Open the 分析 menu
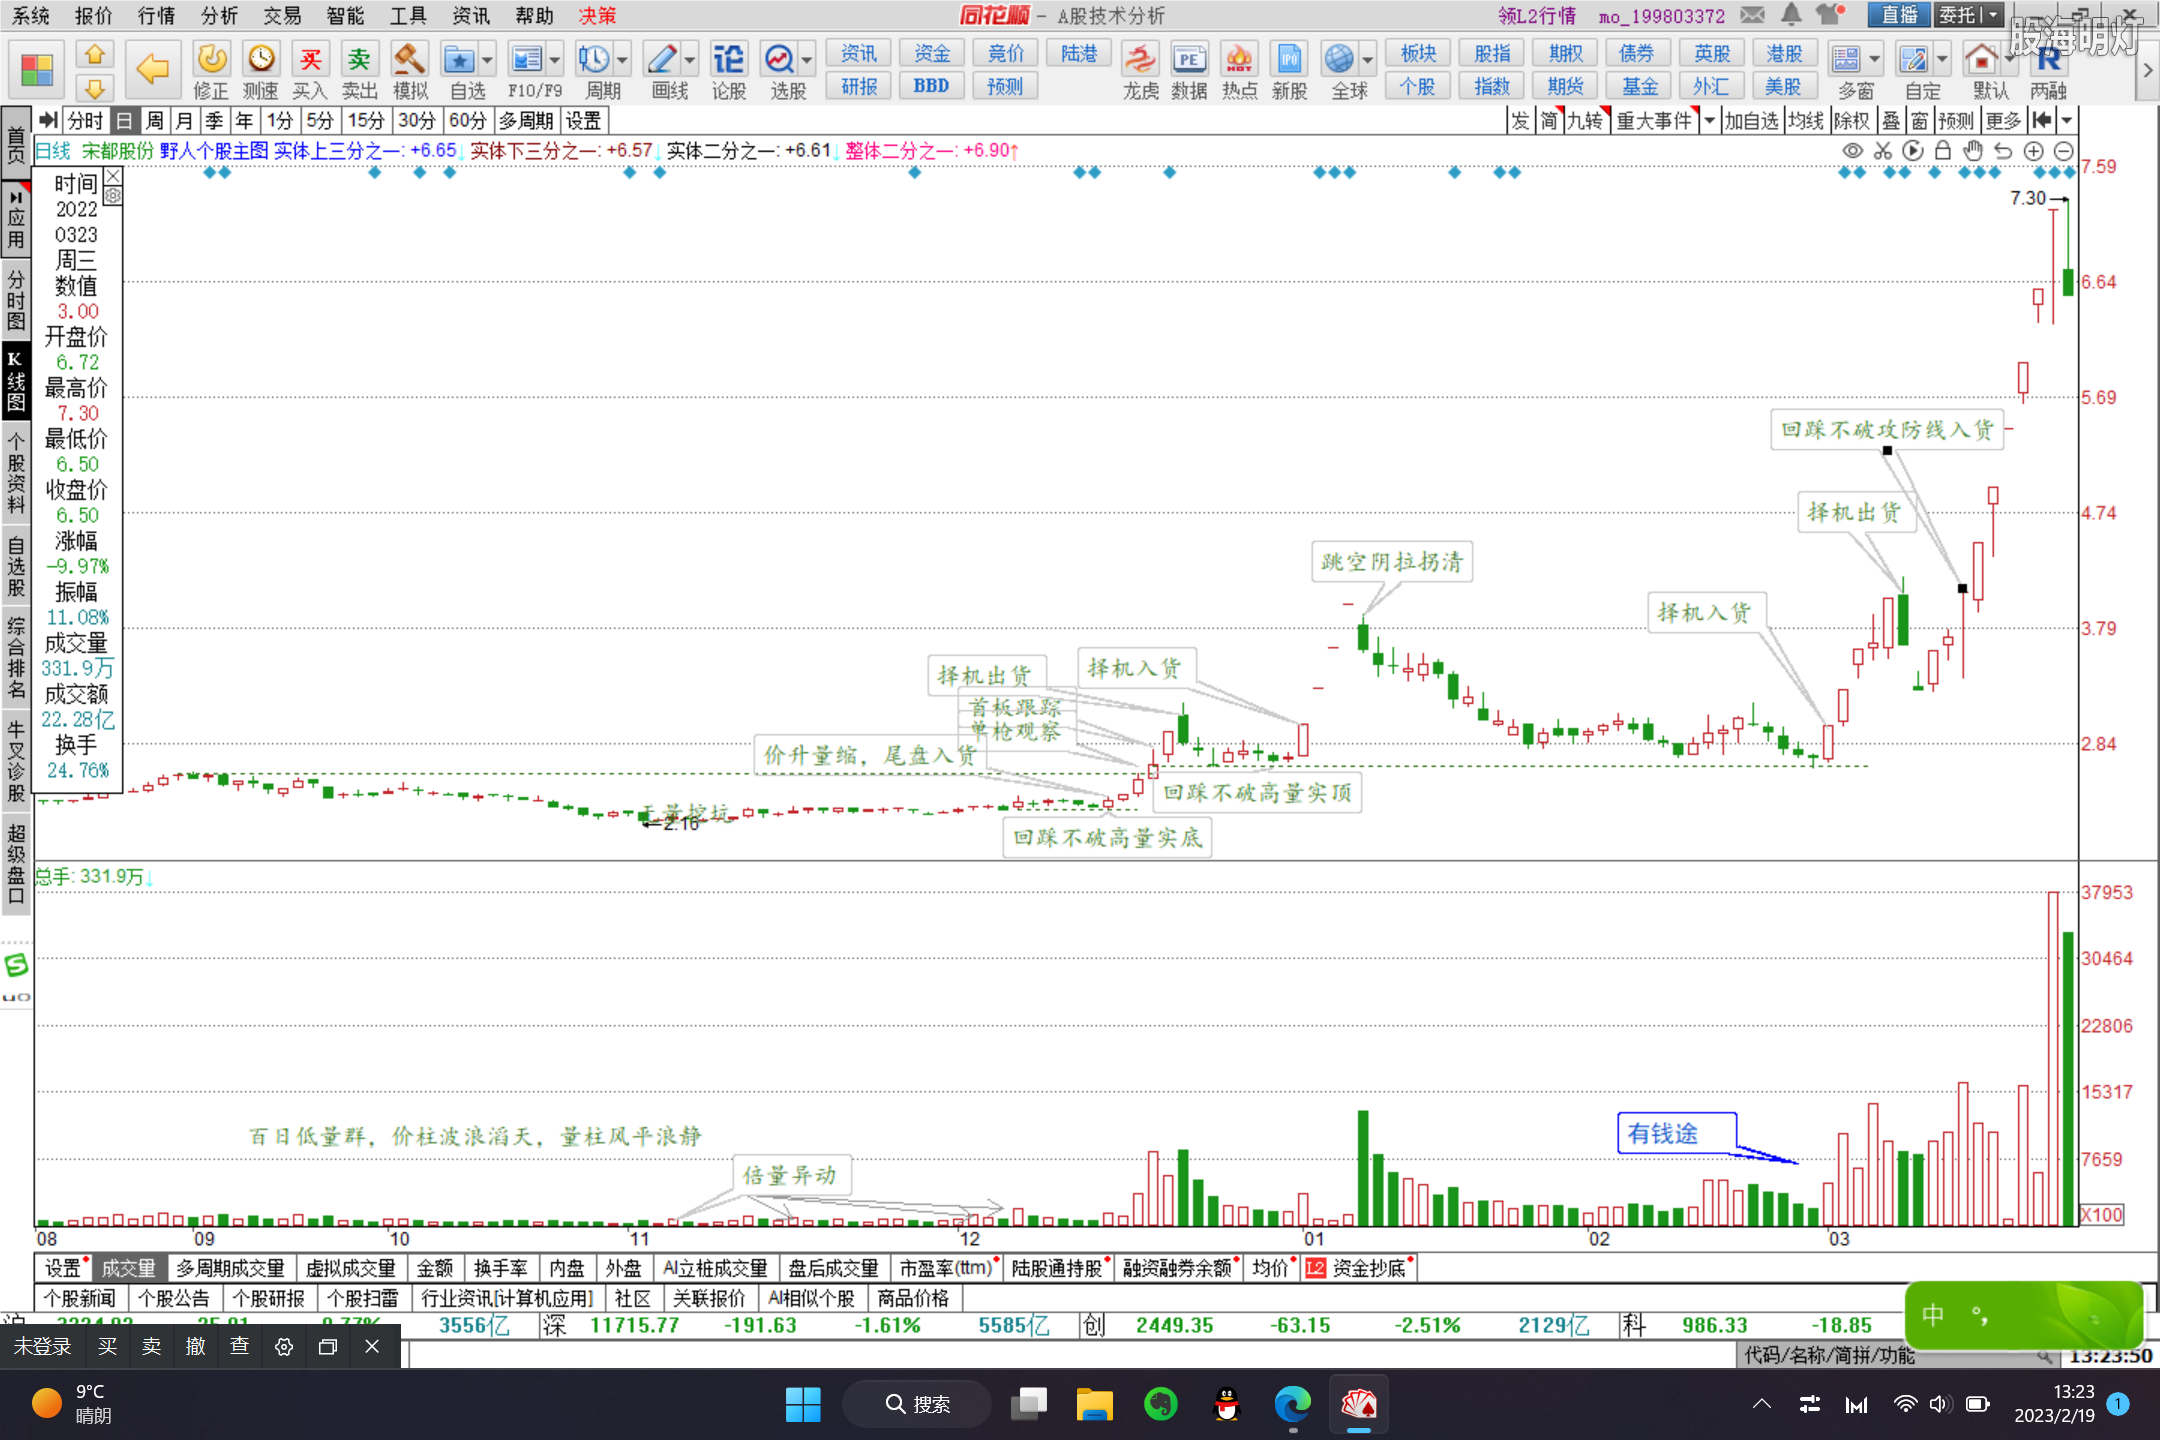2160x1440 pixels. coord(219,15)
